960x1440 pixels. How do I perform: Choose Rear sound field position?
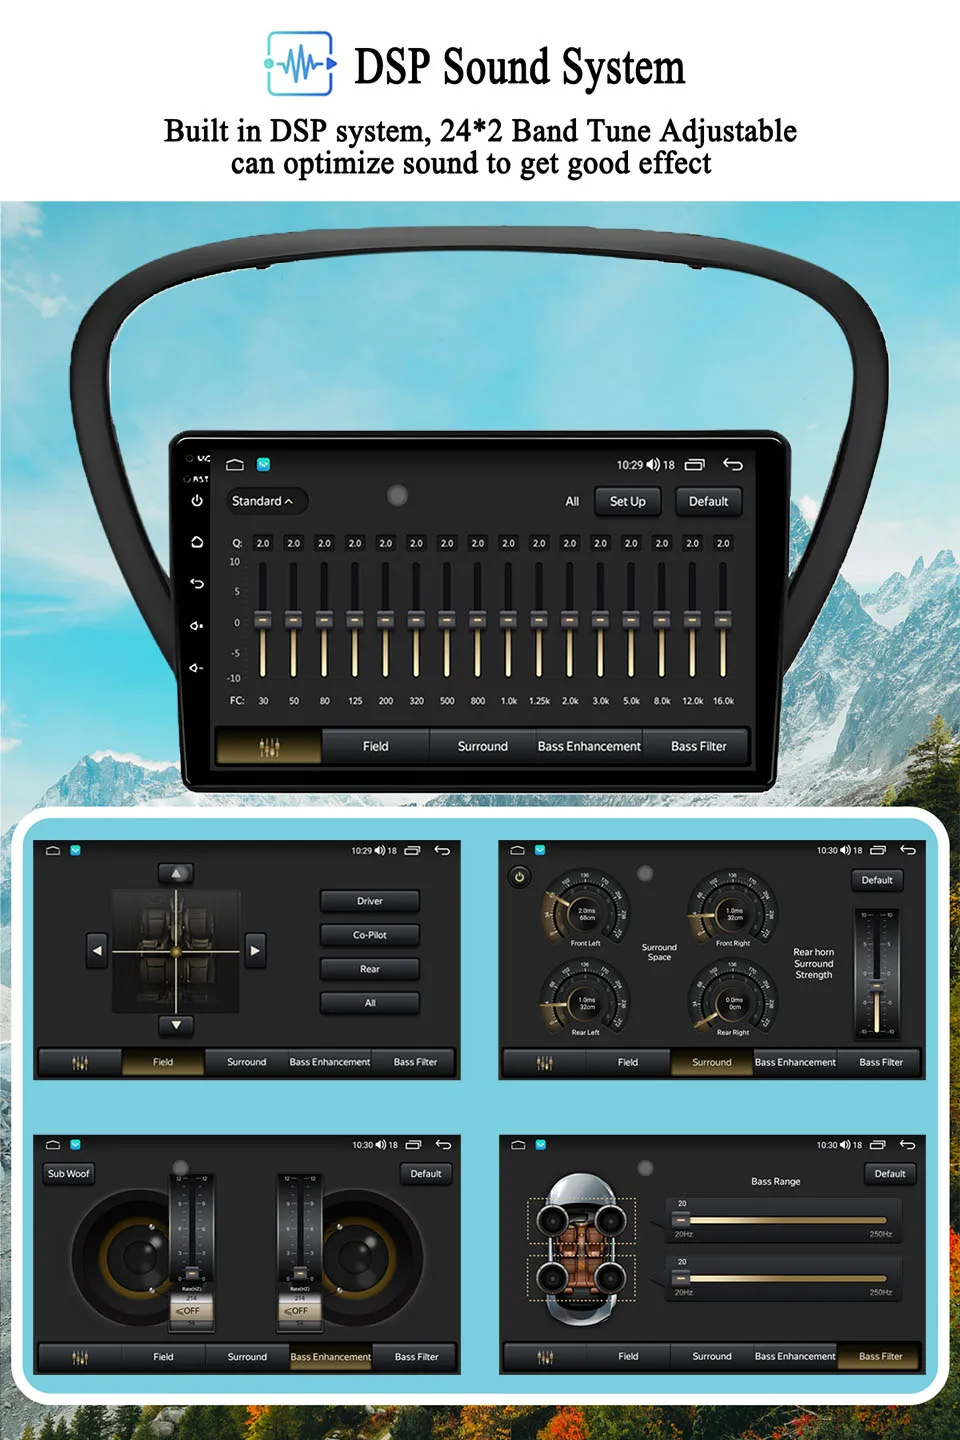[370, 969]
